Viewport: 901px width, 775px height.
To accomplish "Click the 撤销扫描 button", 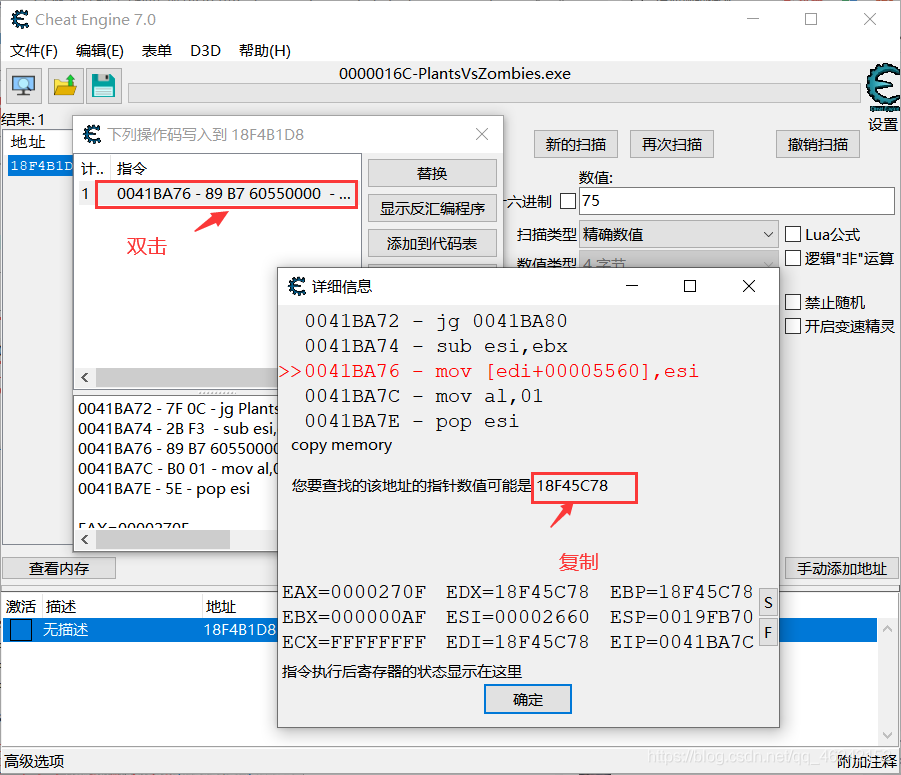I will pos(818,144).
